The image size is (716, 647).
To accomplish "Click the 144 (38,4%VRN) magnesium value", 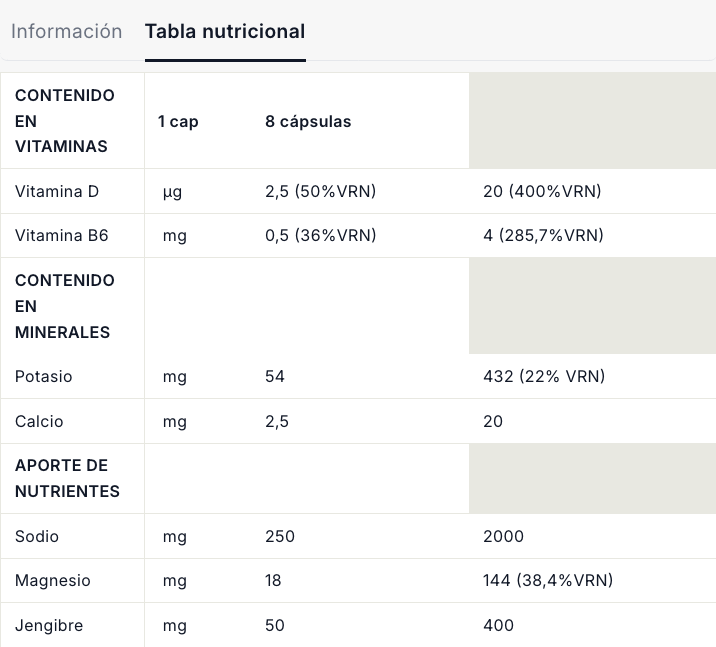I will 548,581.
